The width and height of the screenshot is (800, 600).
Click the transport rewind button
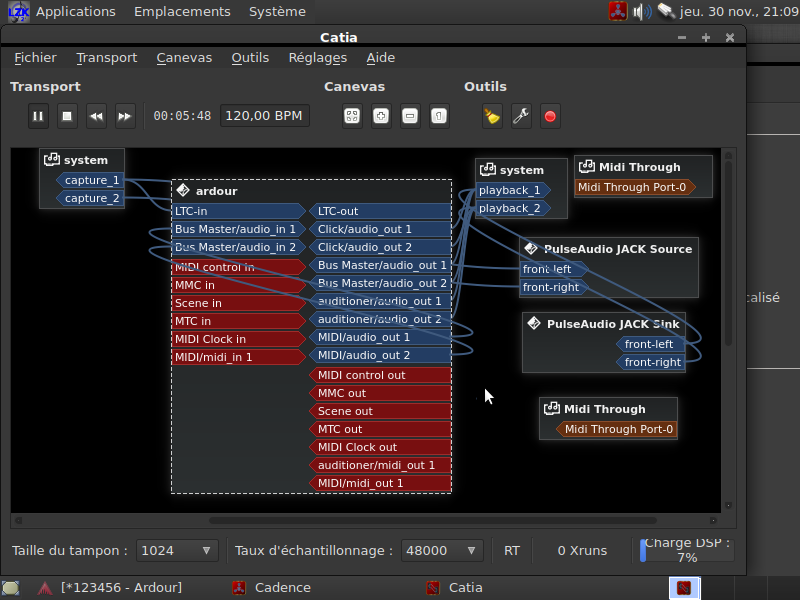coord(96,116)
